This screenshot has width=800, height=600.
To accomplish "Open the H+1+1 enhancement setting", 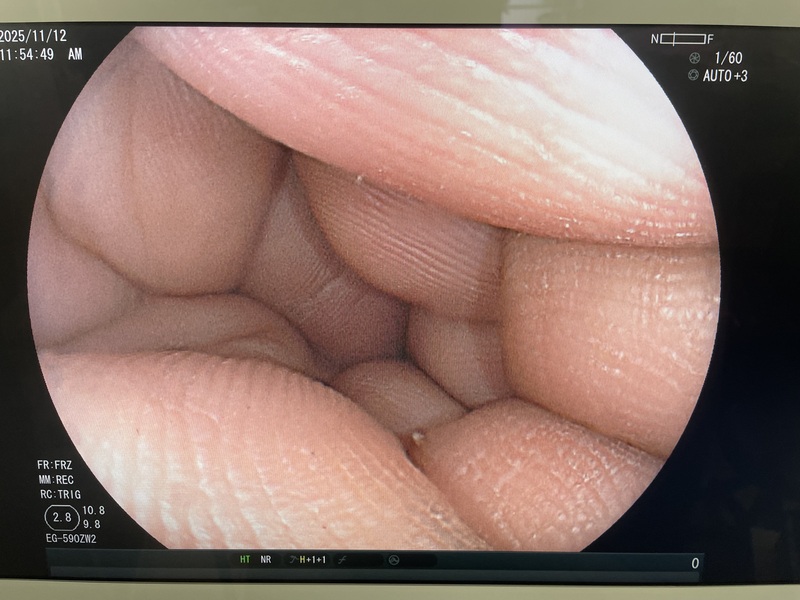I will click(x=311, y=560).
